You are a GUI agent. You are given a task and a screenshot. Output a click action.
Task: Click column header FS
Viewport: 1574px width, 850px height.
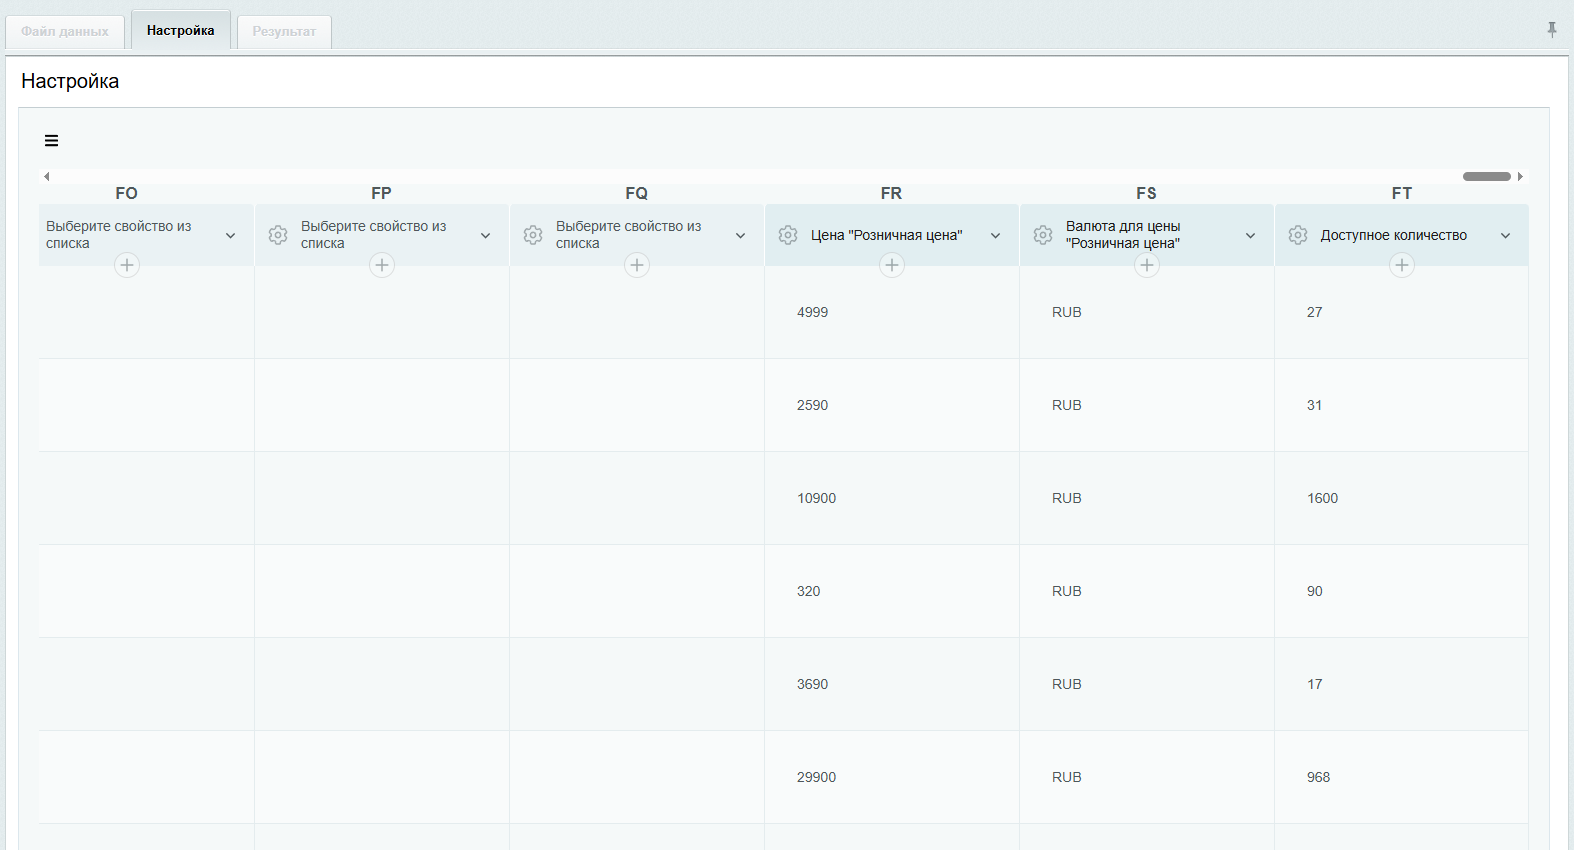(1146, 193)
